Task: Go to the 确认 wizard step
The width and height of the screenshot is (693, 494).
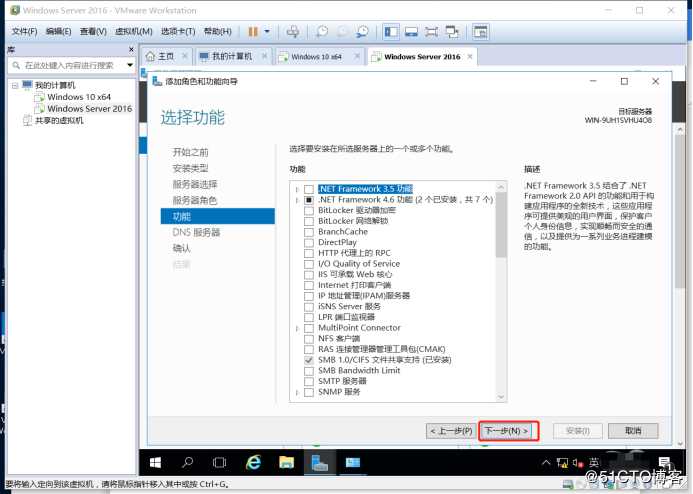Action: point(182,248)
